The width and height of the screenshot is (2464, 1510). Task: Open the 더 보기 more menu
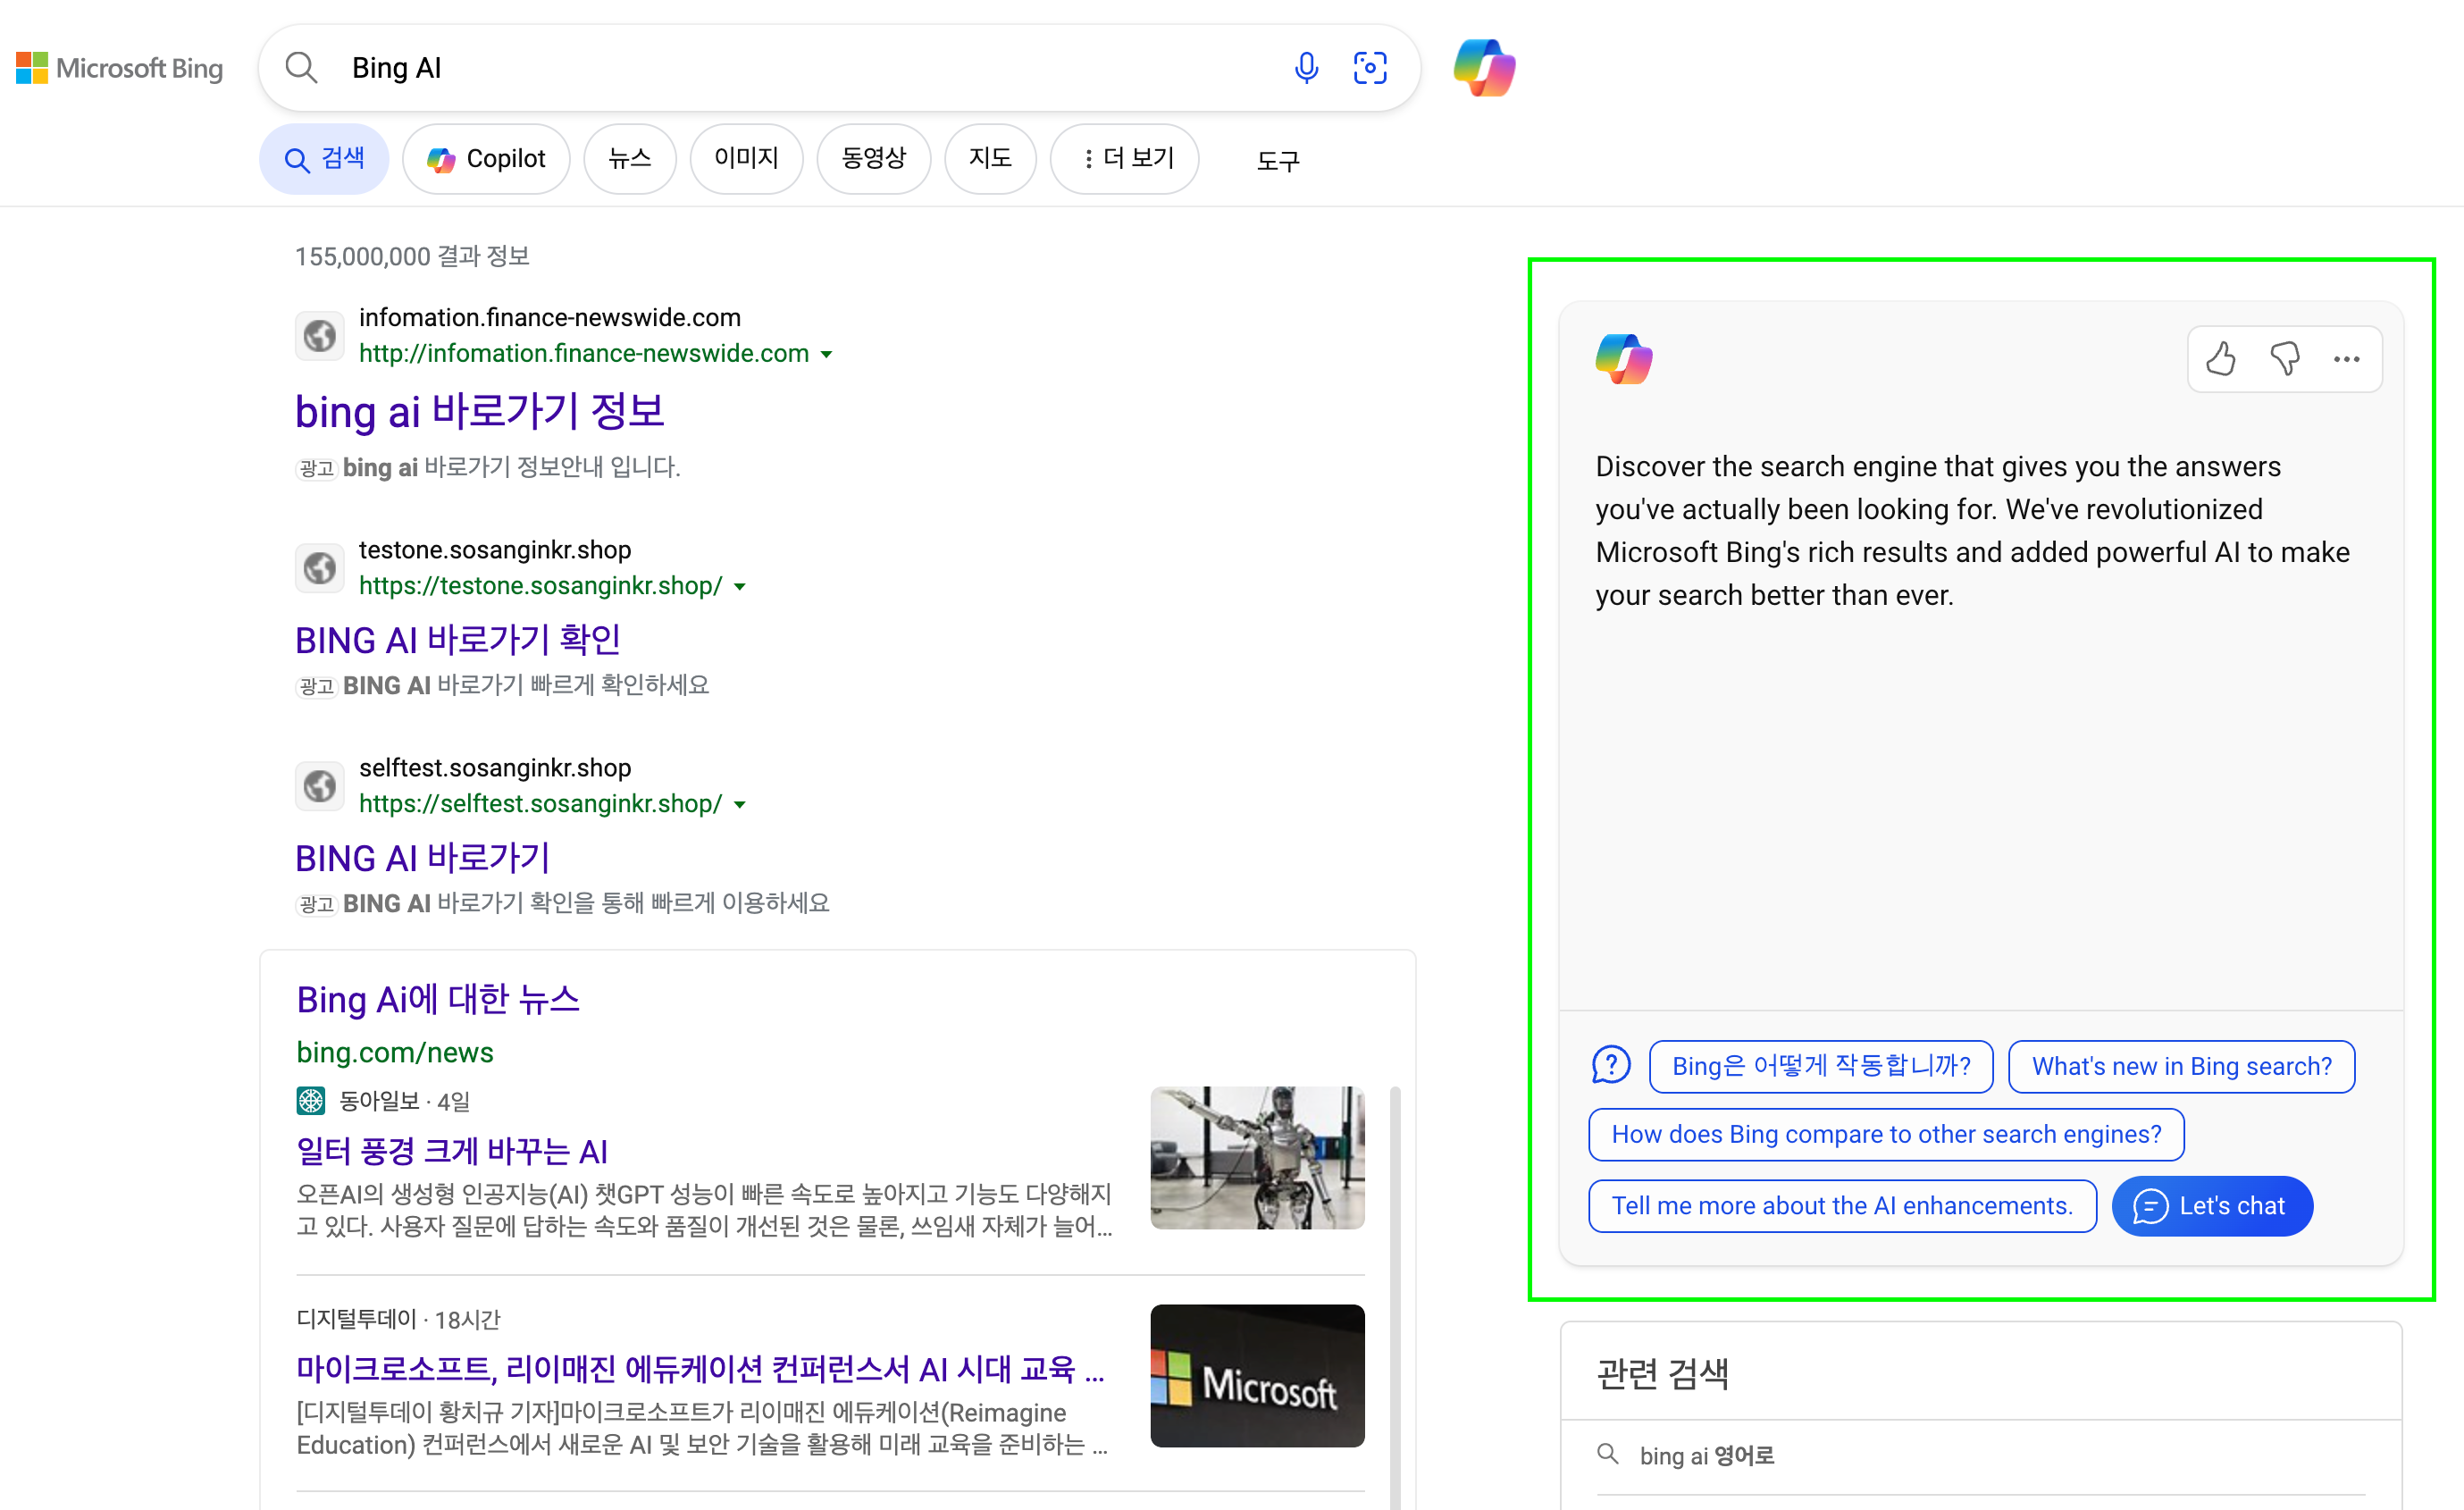pos(1125,158)
